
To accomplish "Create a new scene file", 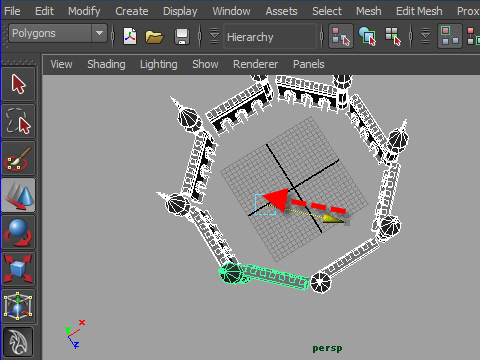I will tap(130, 36).
